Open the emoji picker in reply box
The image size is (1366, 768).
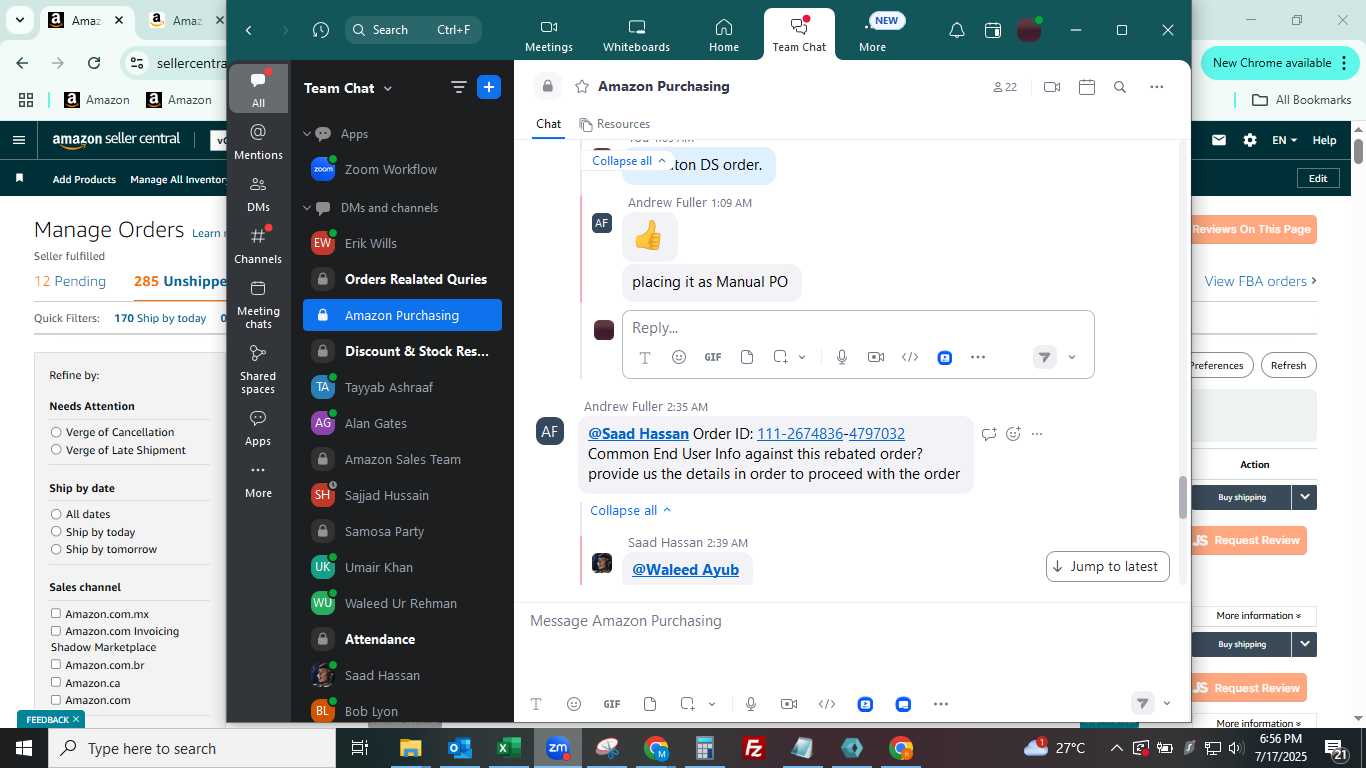[x=679, y=357]
